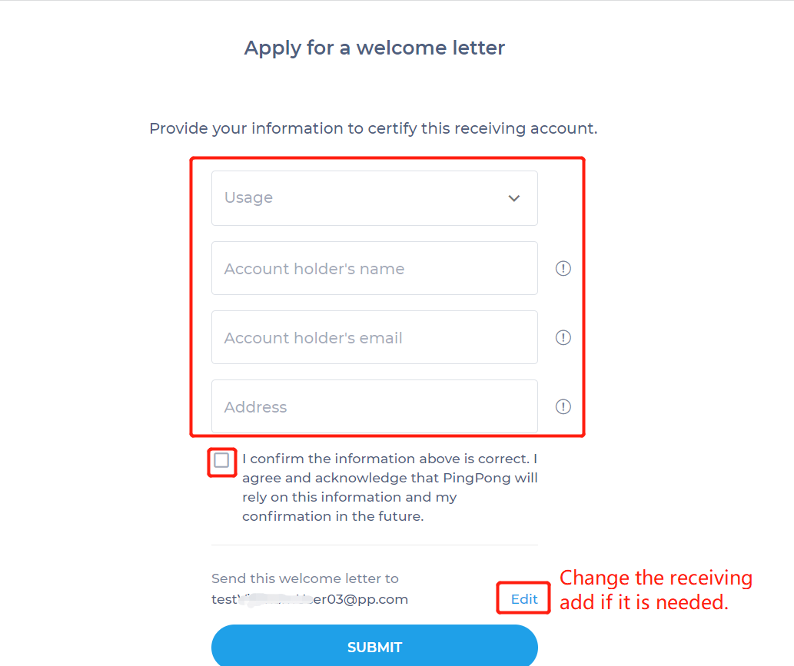Image resolution: width=794 pixels, height=666 pixels.
Task: Click the "Provide your information" instruction text
Action: 373,129
